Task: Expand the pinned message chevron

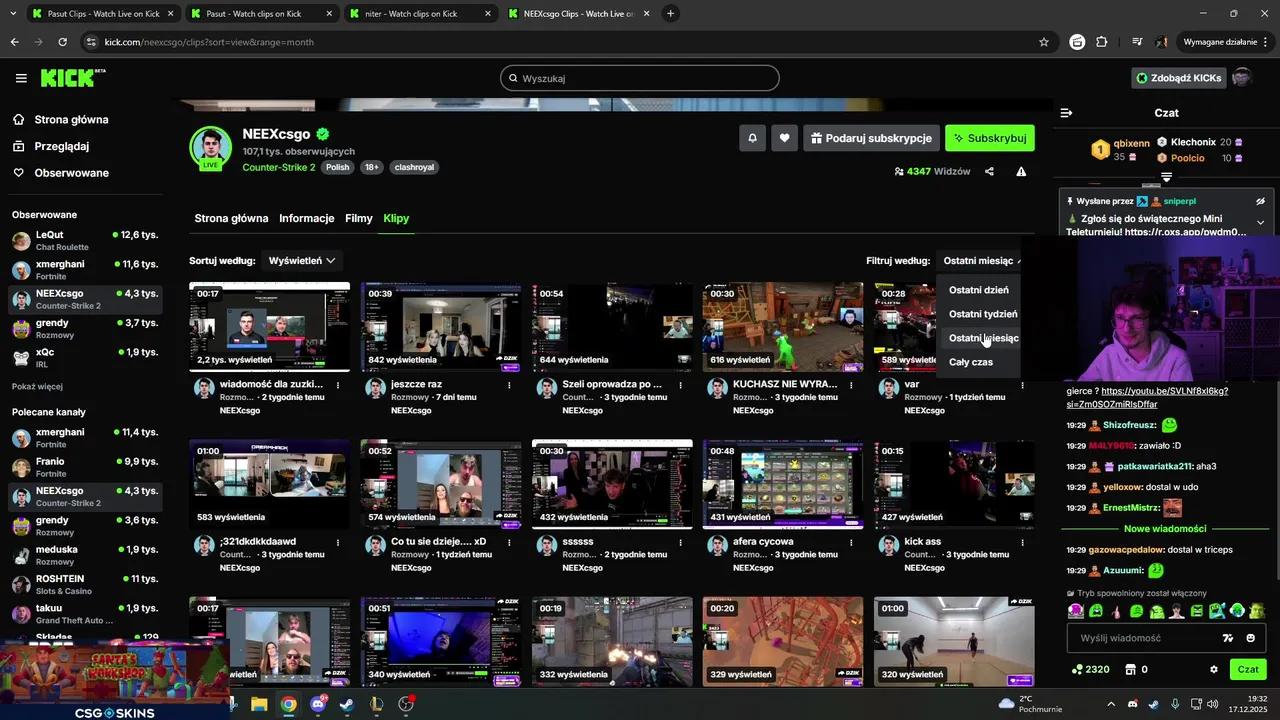Action: point(1260,223)
